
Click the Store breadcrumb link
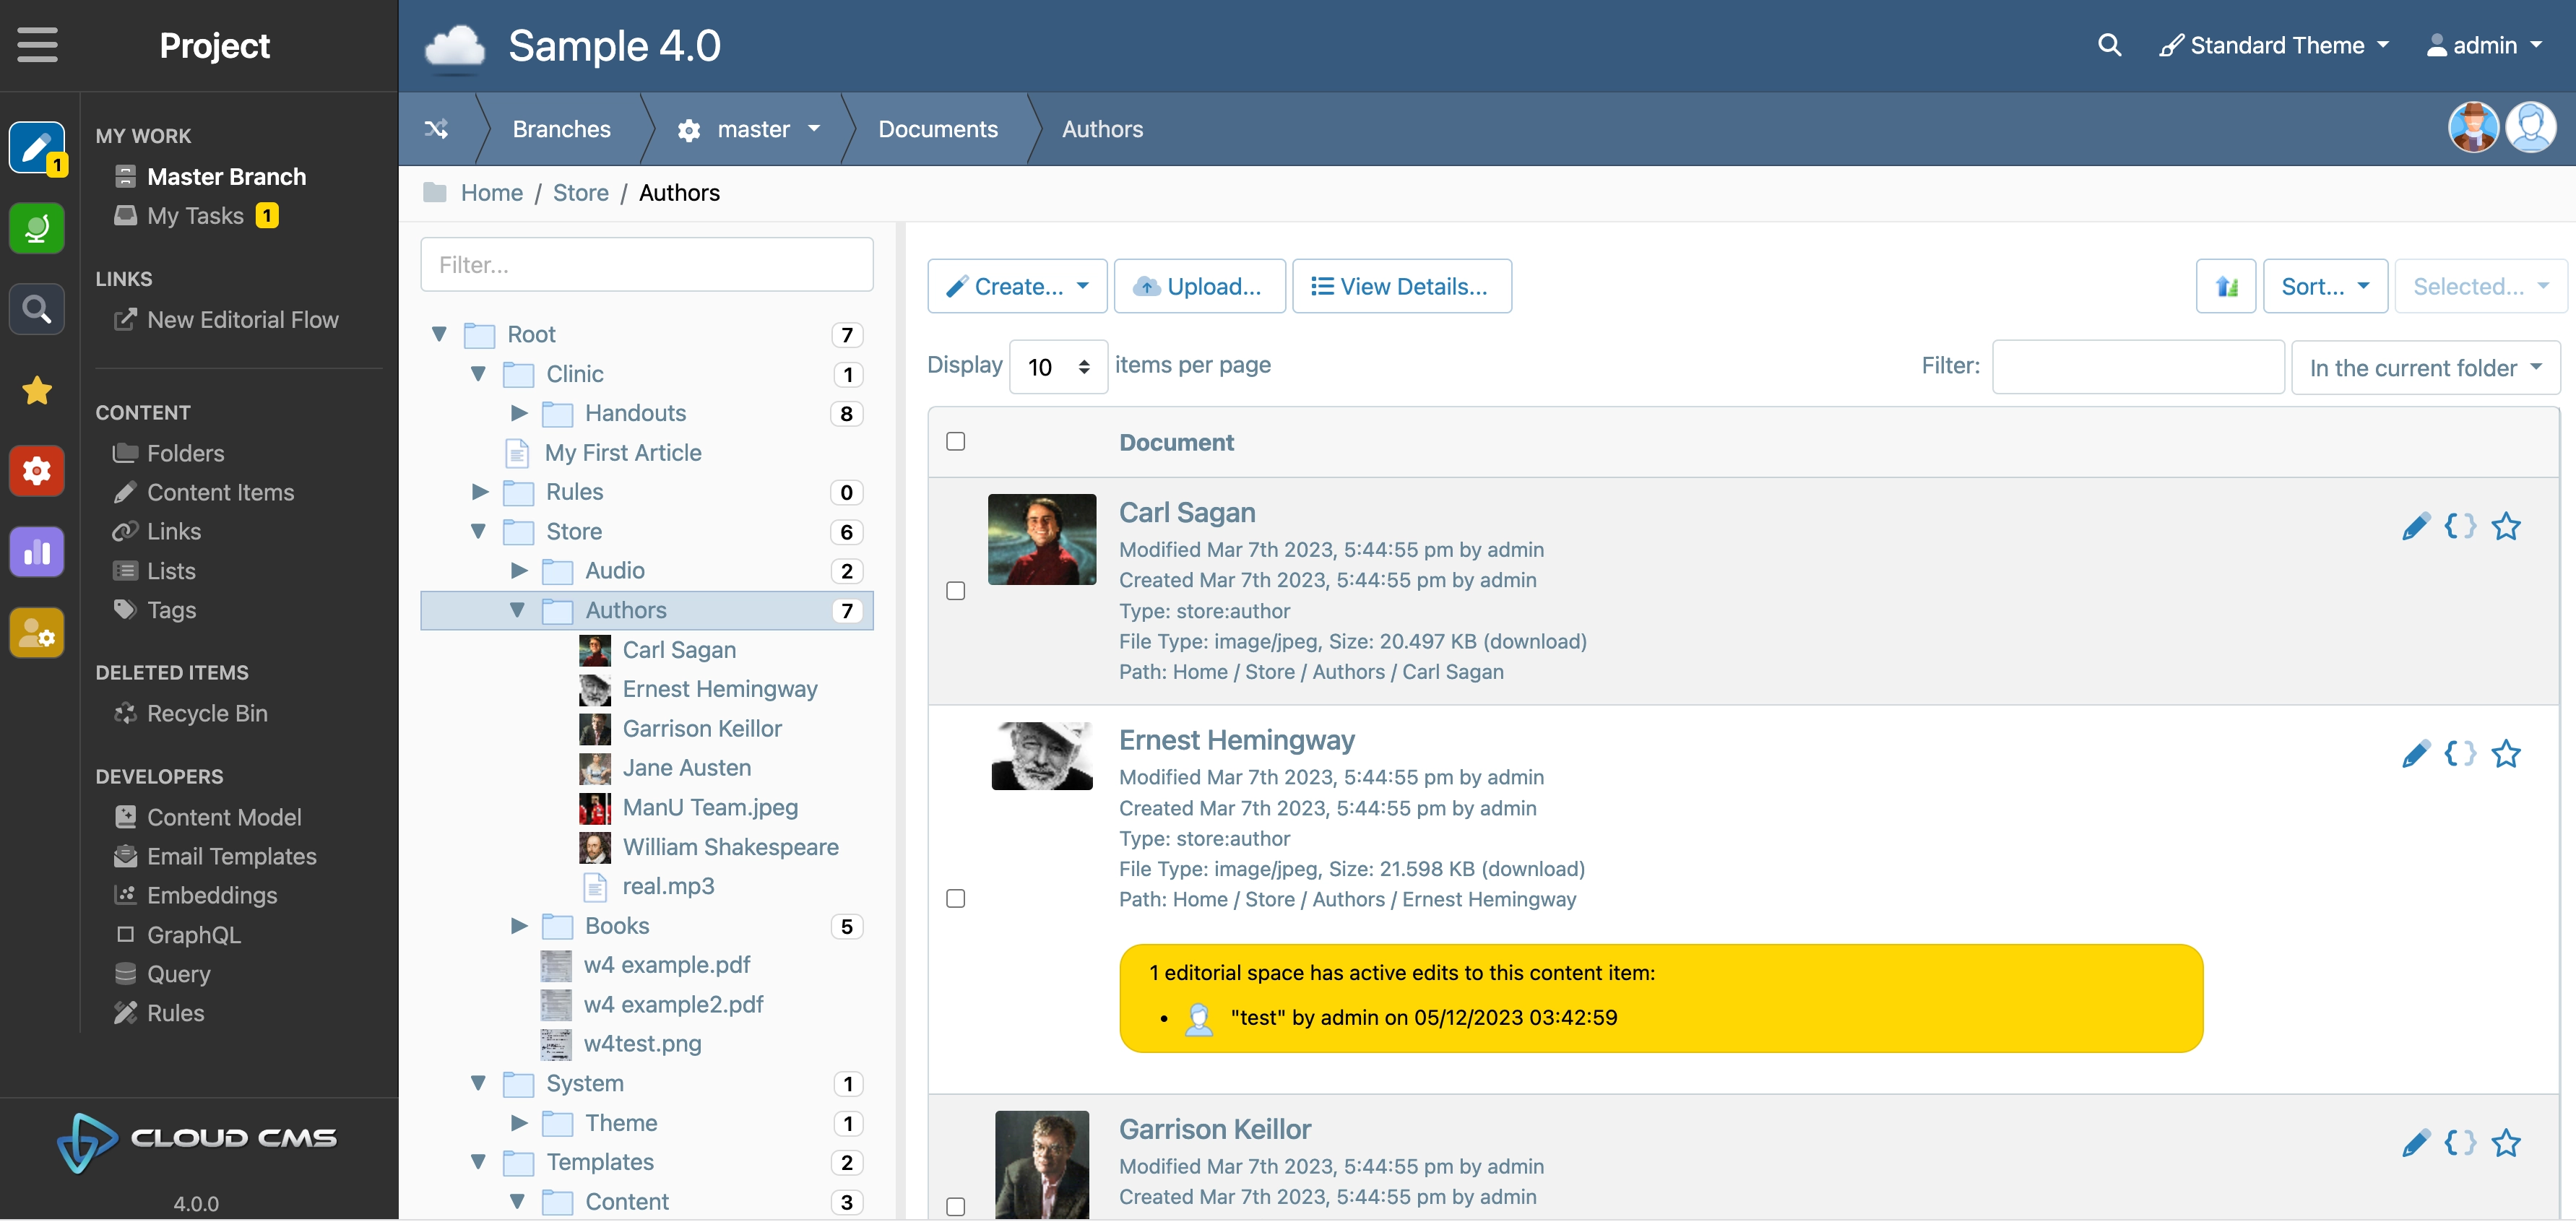(580, 193)
